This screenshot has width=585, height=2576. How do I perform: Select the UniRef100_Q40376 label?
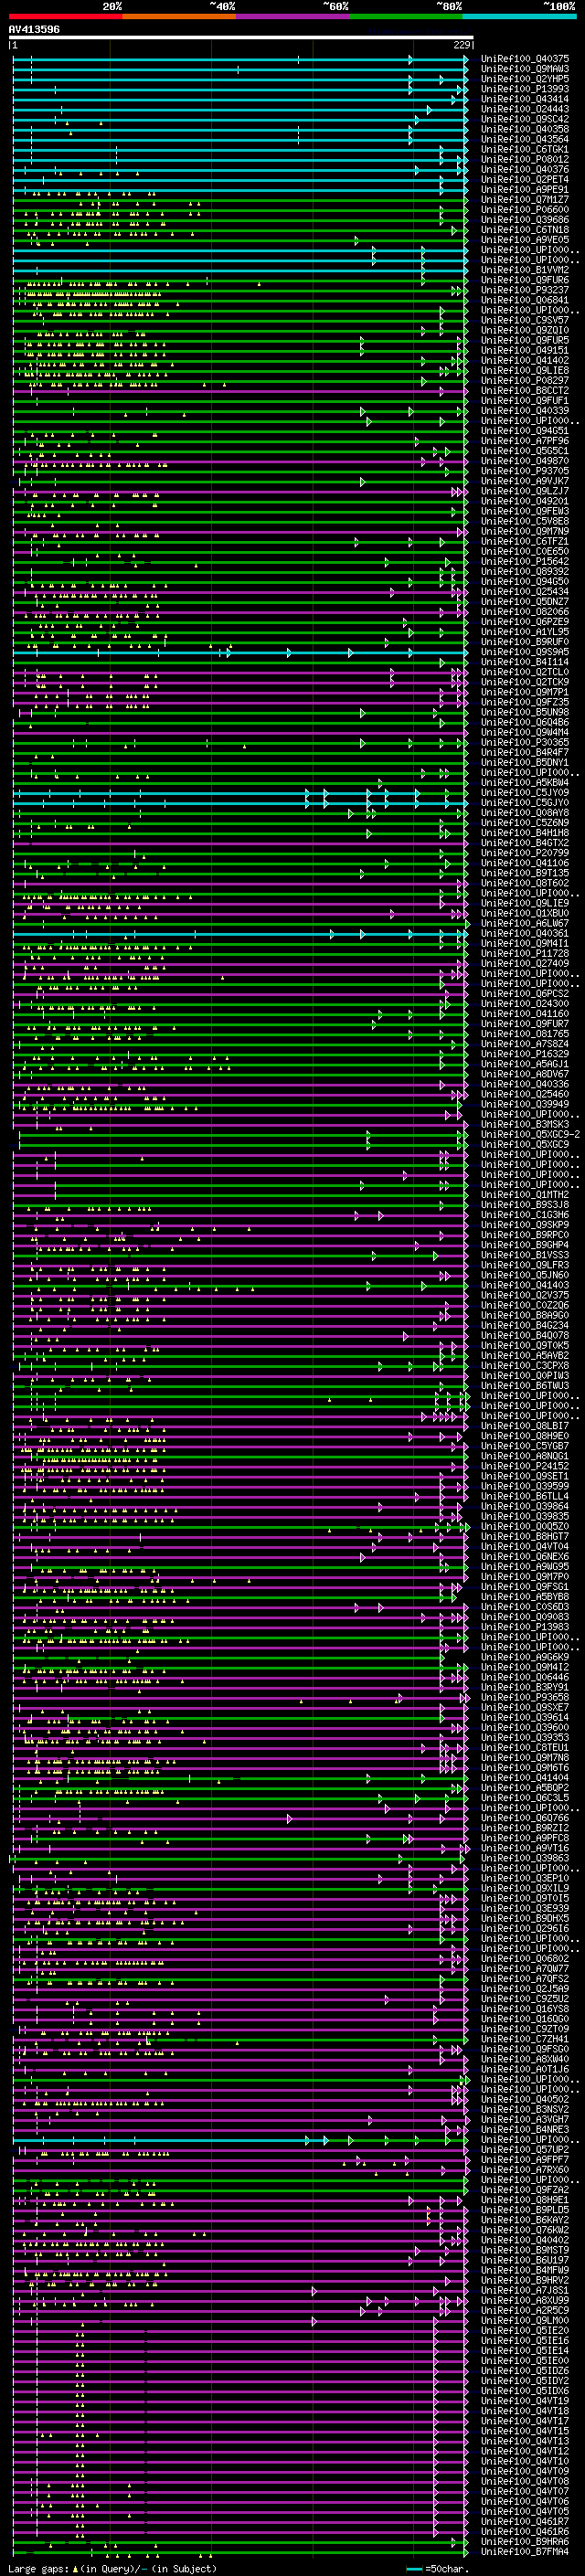[525, 169]
